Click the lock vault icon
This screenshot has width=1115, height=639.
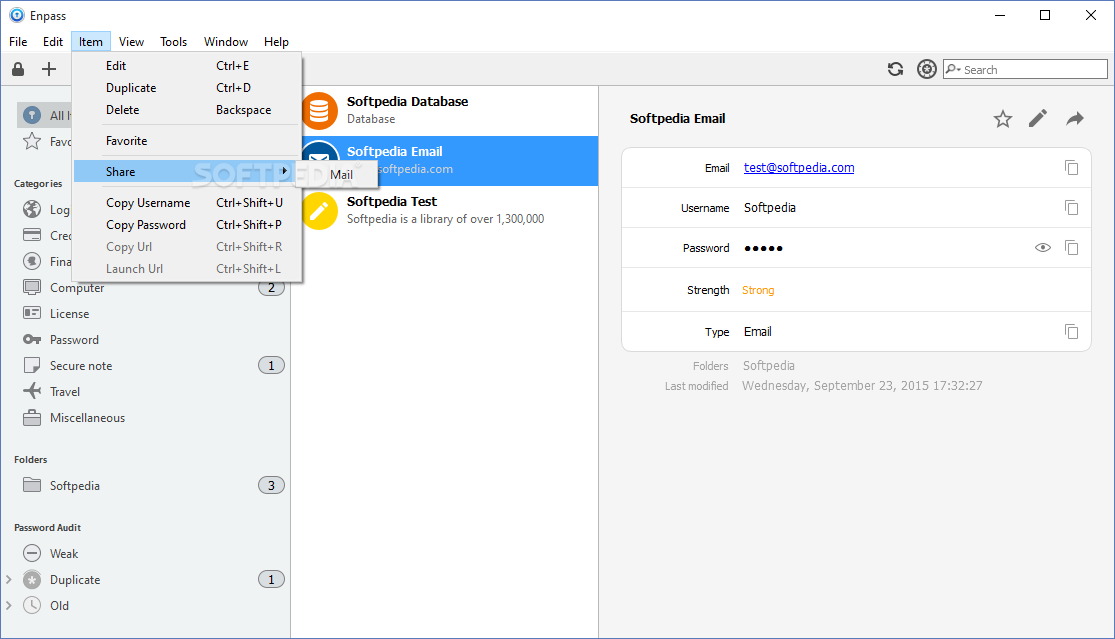[18, 69]
